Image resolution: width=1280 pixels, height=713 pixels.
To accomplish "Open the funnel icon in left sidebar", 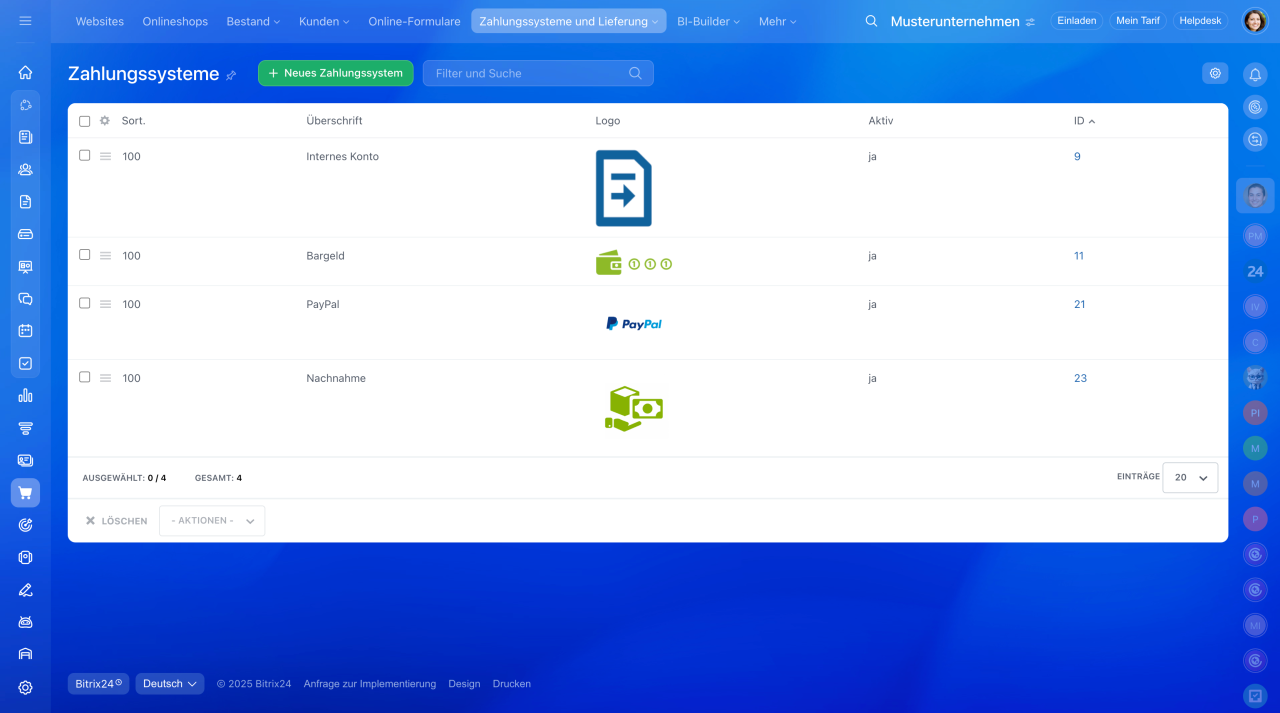I will (25, 428).
